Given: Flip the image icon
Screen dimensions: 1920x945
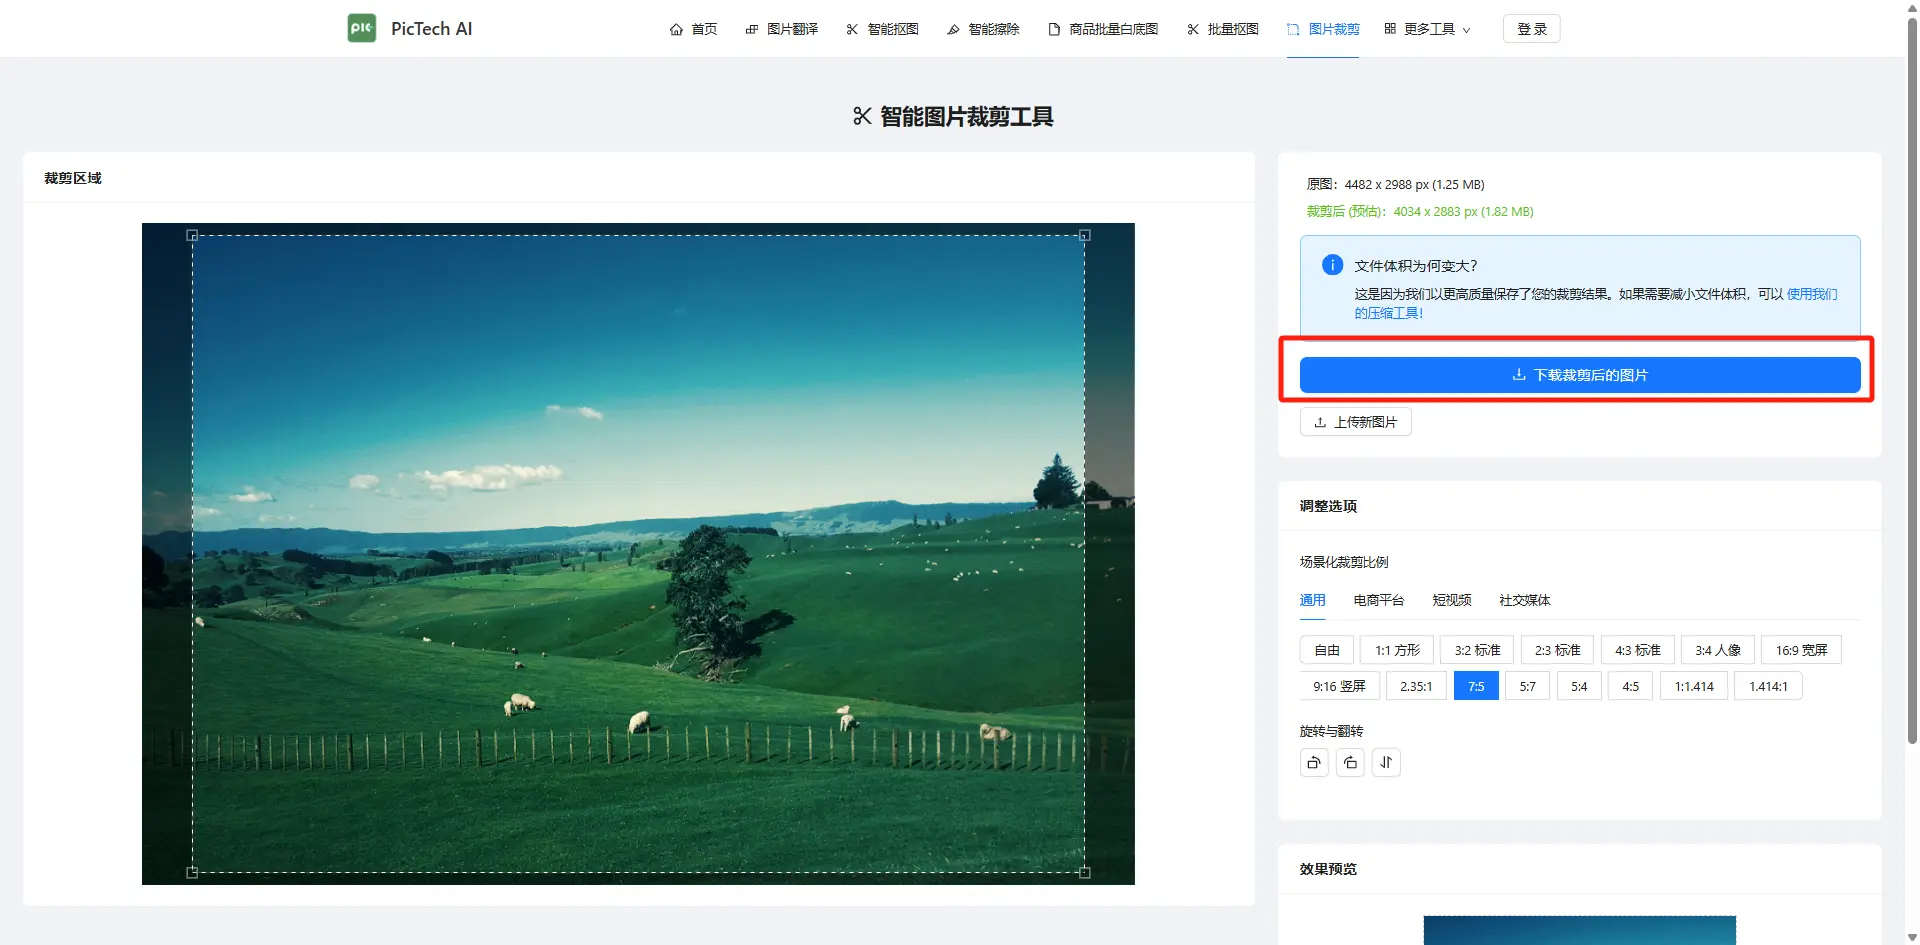Looking at the screenshot, I should tap(1386, 763).
